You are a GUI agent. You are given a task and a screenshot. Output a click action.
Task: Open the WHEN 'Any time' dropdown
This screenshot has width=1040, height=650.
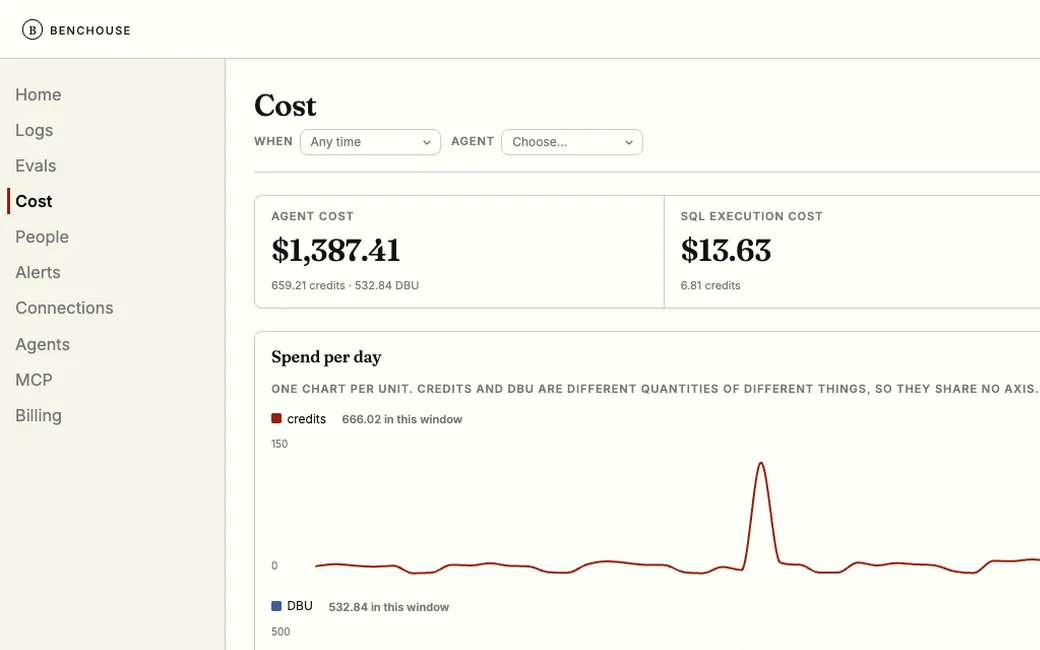pos(370,142)
